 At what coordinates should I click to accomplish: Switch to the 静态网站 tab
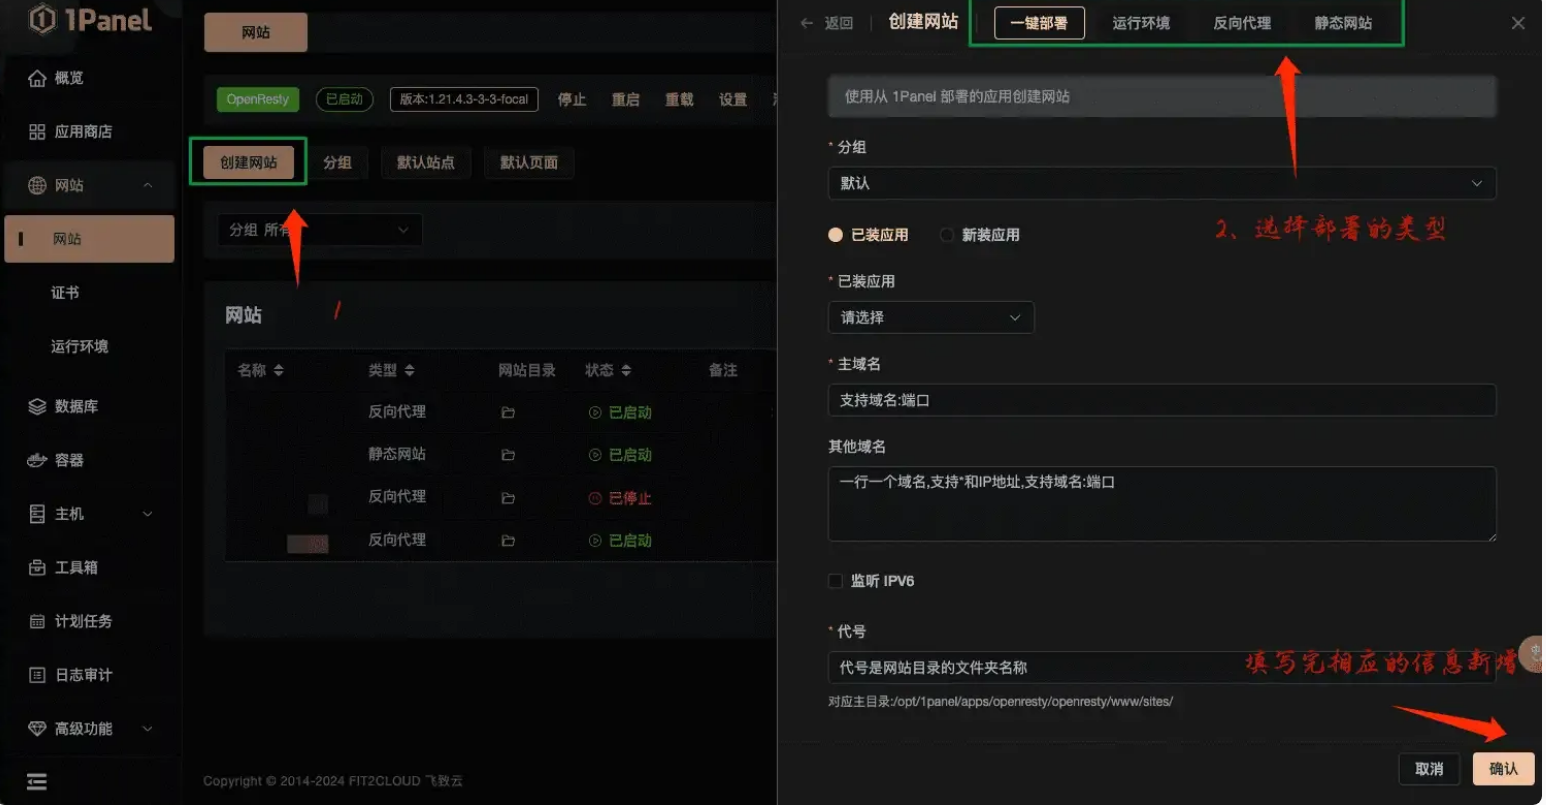(1342, 23)
